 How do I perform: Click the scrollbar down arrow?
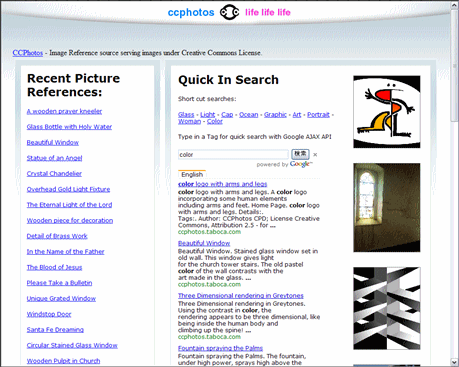pyautogui.click(x=455, y=362)
